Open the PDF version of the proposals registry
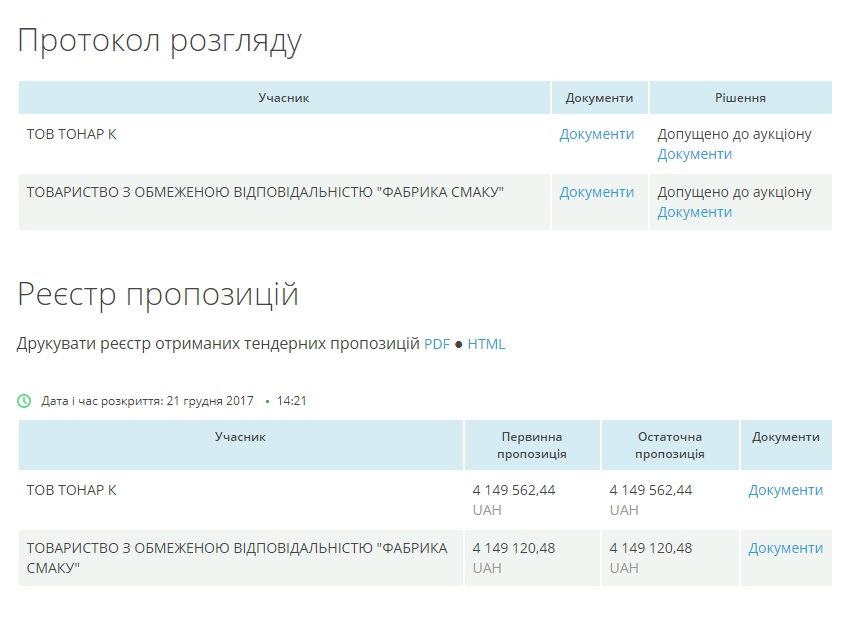The height and width of the screenshot is (625, 845). coord(436,344)
